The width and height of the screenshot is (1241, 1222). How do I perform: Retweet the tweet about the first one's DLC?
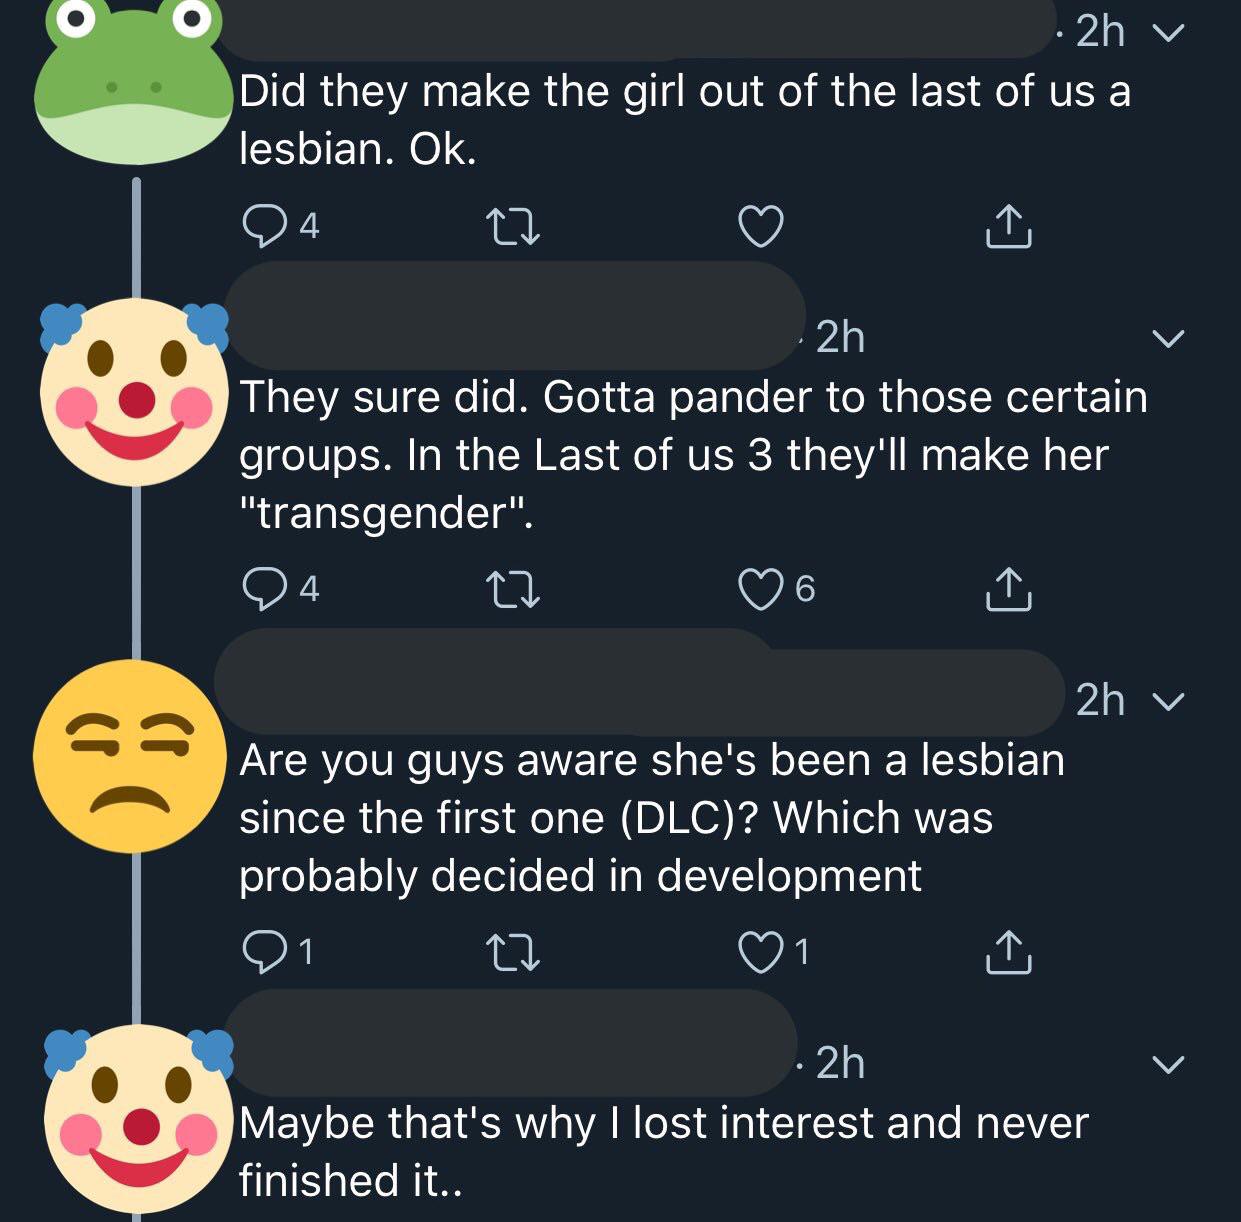512,951
